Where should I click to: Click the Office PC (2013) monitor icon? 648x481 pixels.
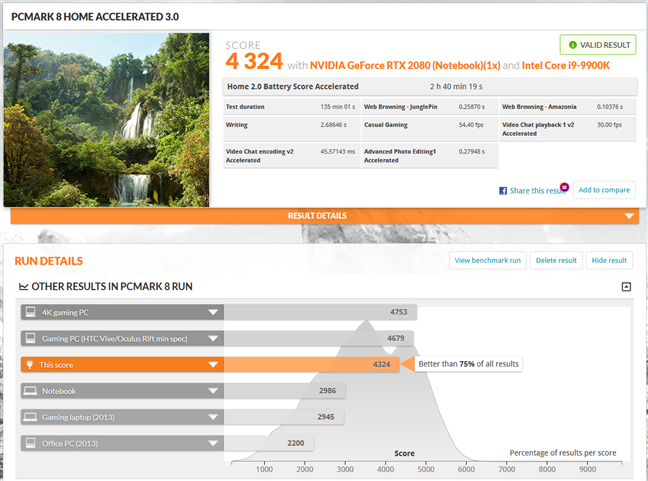click(x=30, y=443)
